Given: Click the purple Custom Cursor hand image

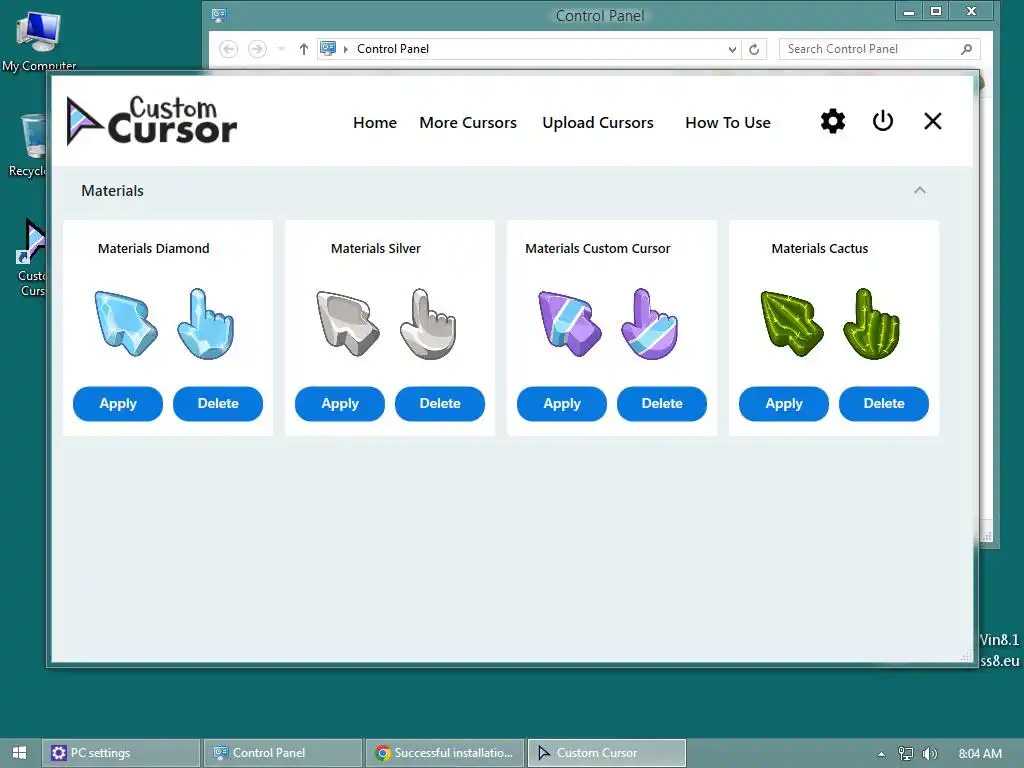Looking at the screenshot, I should 650,324.
